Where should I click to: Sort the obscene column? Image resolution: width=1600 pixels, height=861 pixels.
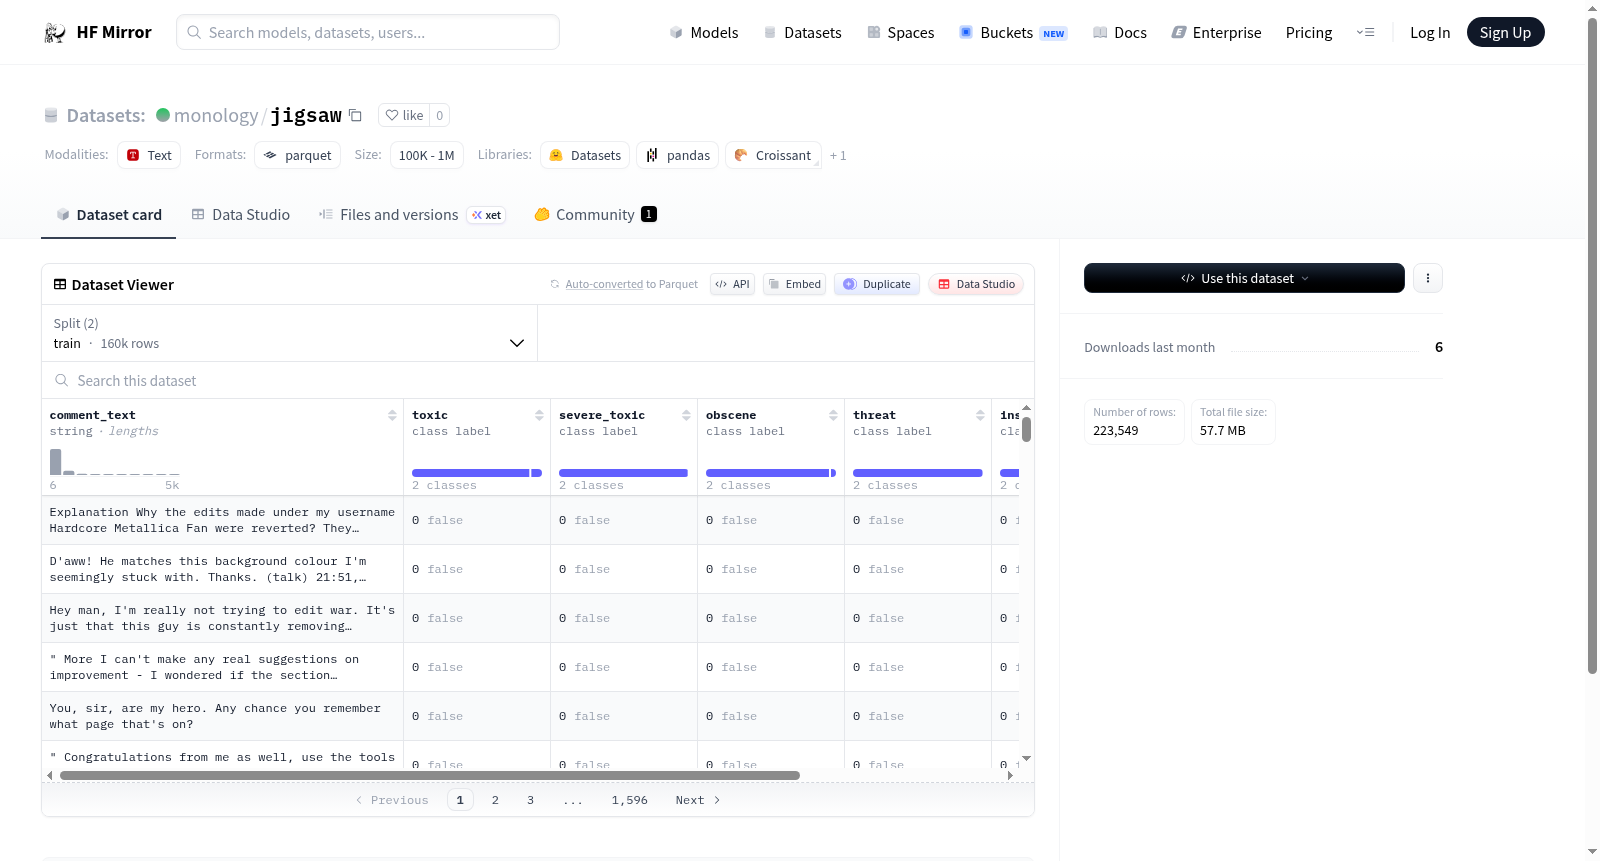pos(833,415)
